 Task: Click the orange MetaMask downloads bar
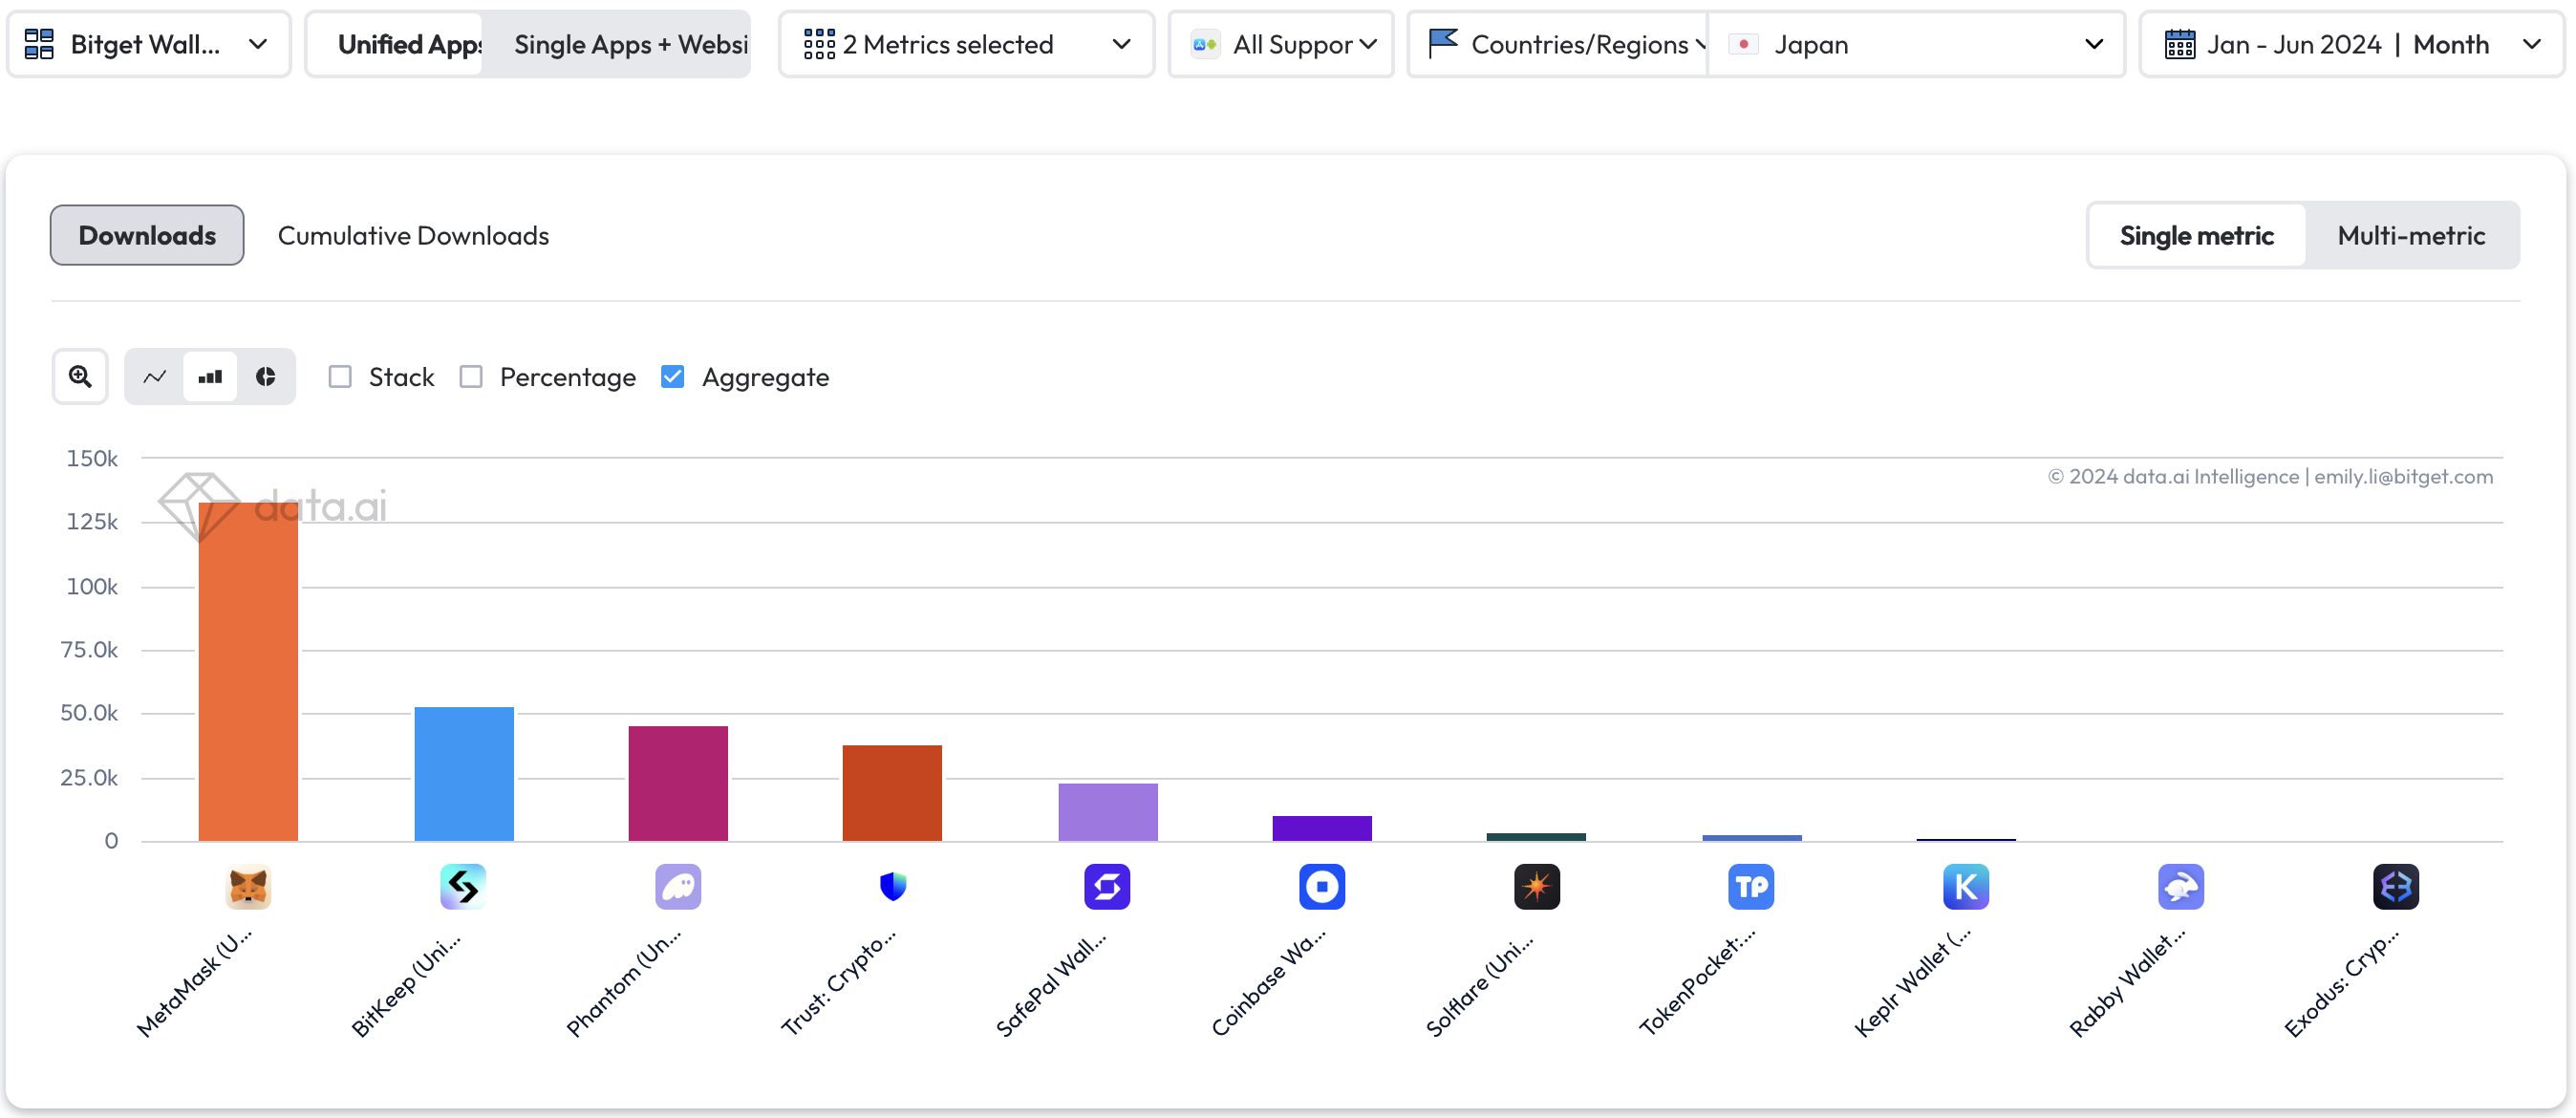(248, 670)
